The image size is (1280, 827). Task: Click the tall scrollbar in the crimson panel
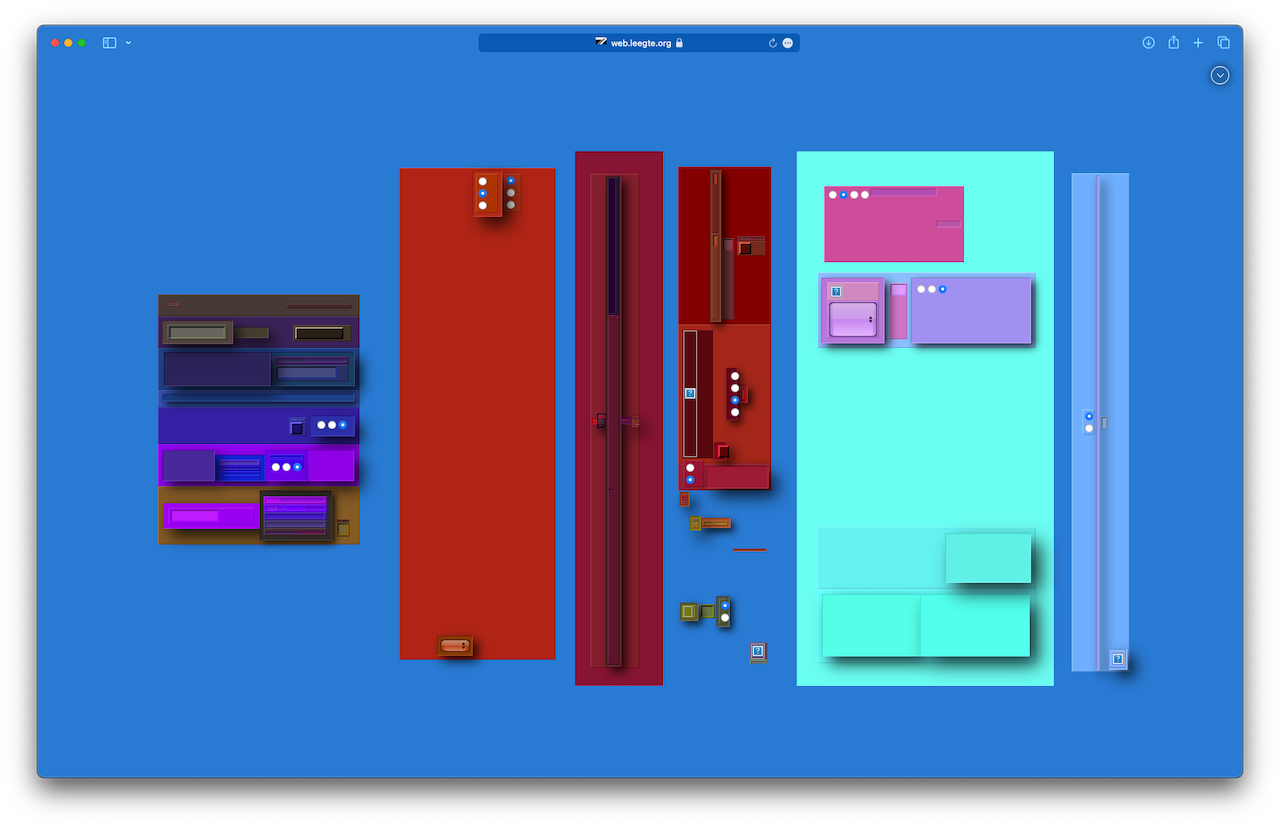(x=614, y=421)
